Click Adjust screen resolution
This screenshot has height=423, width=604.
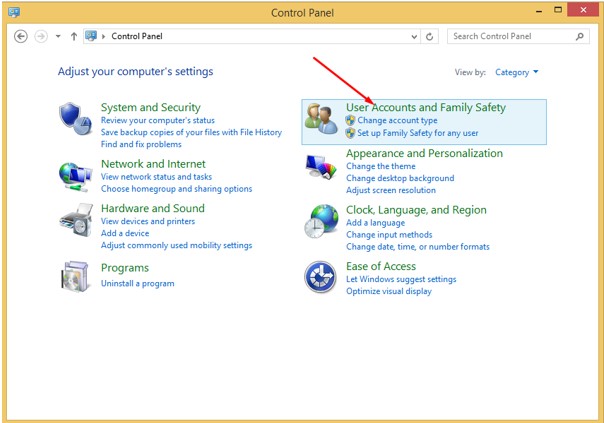[x=391, y=190]
